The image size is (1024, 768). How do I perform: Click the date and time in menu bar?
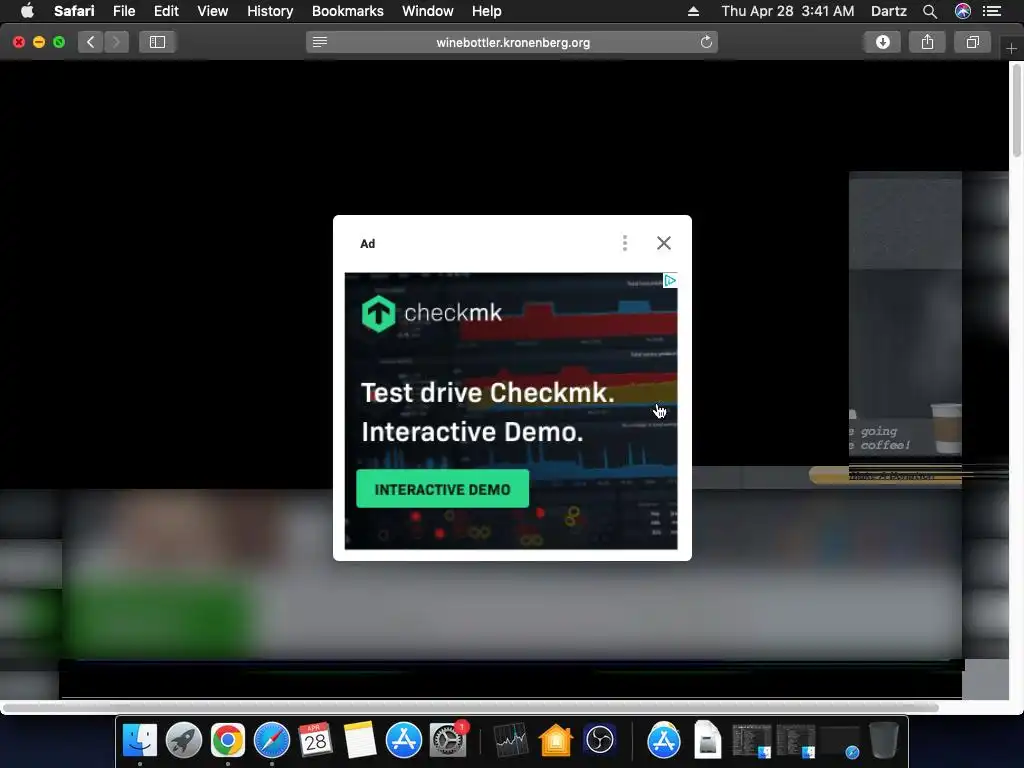pyautogui.click(x=788, y=11)
